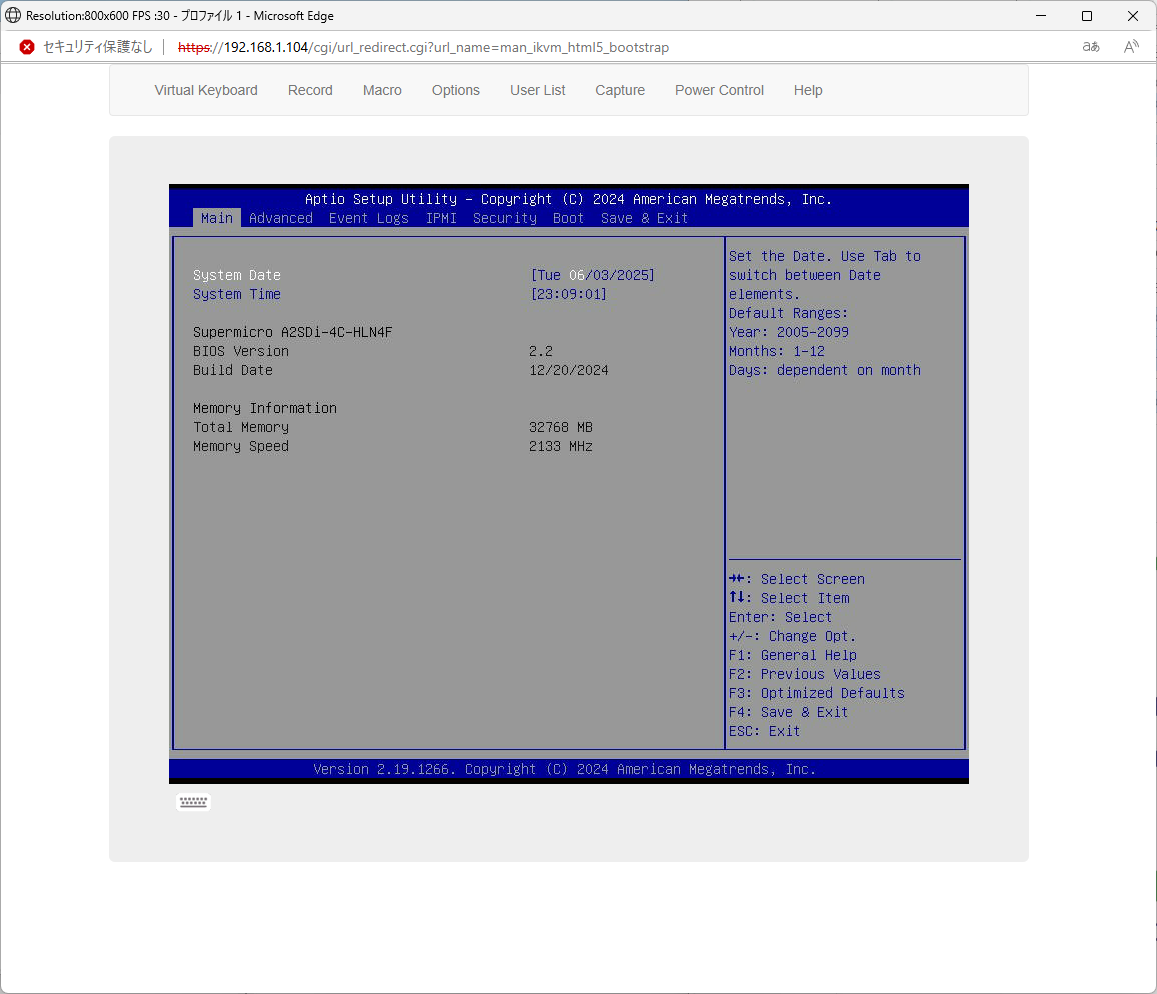Open the Power Control menu
Image resolution: width=1157 pixels, height=994 pixels.
(x=719, y=90)
